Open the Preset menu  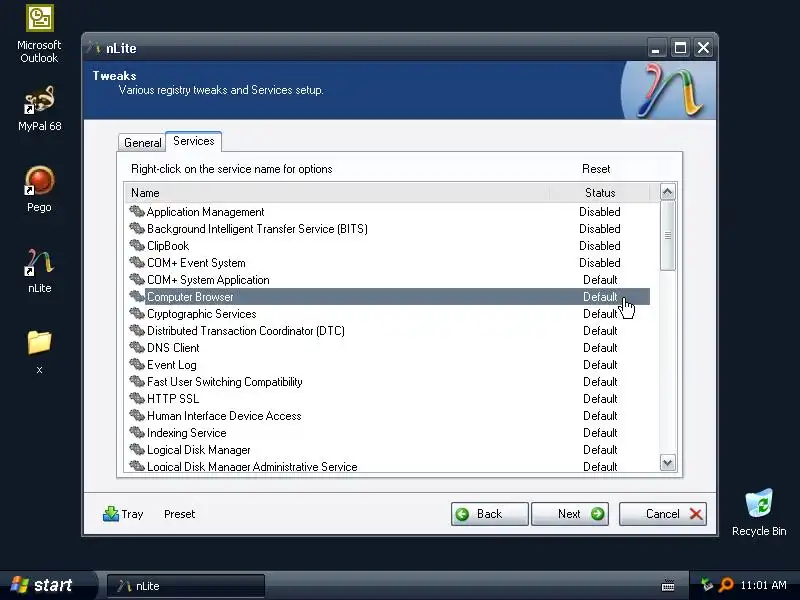click(x=179, y=514)
